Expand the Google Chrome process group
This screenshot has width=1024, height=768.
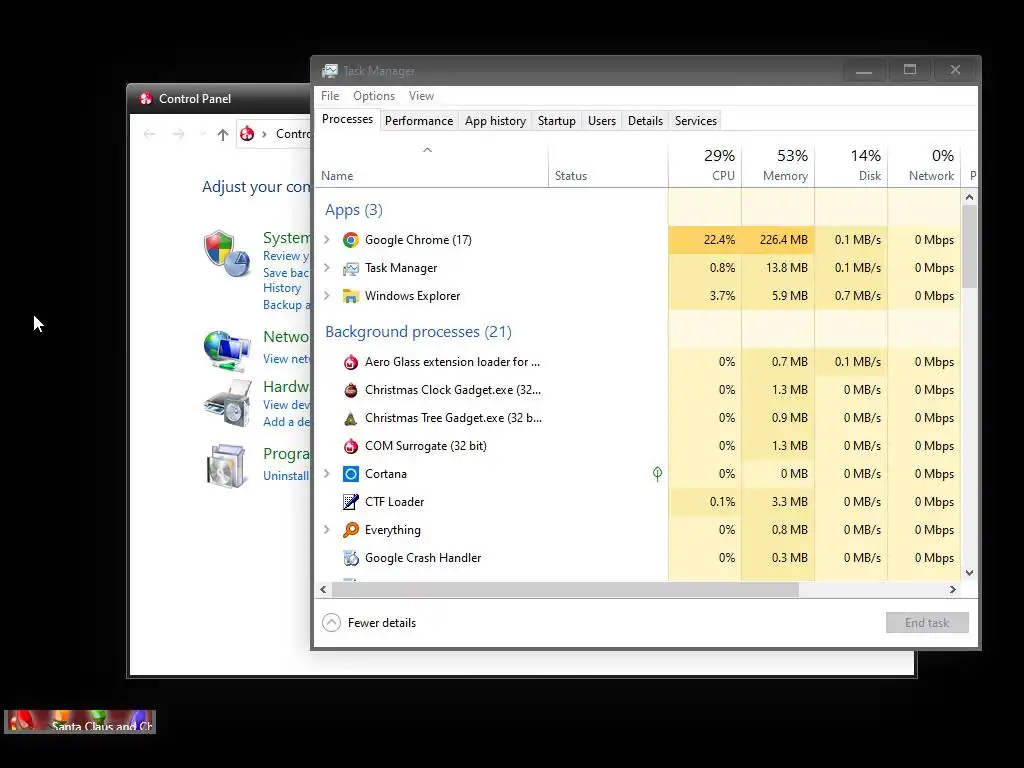click(x=327, y=240)
